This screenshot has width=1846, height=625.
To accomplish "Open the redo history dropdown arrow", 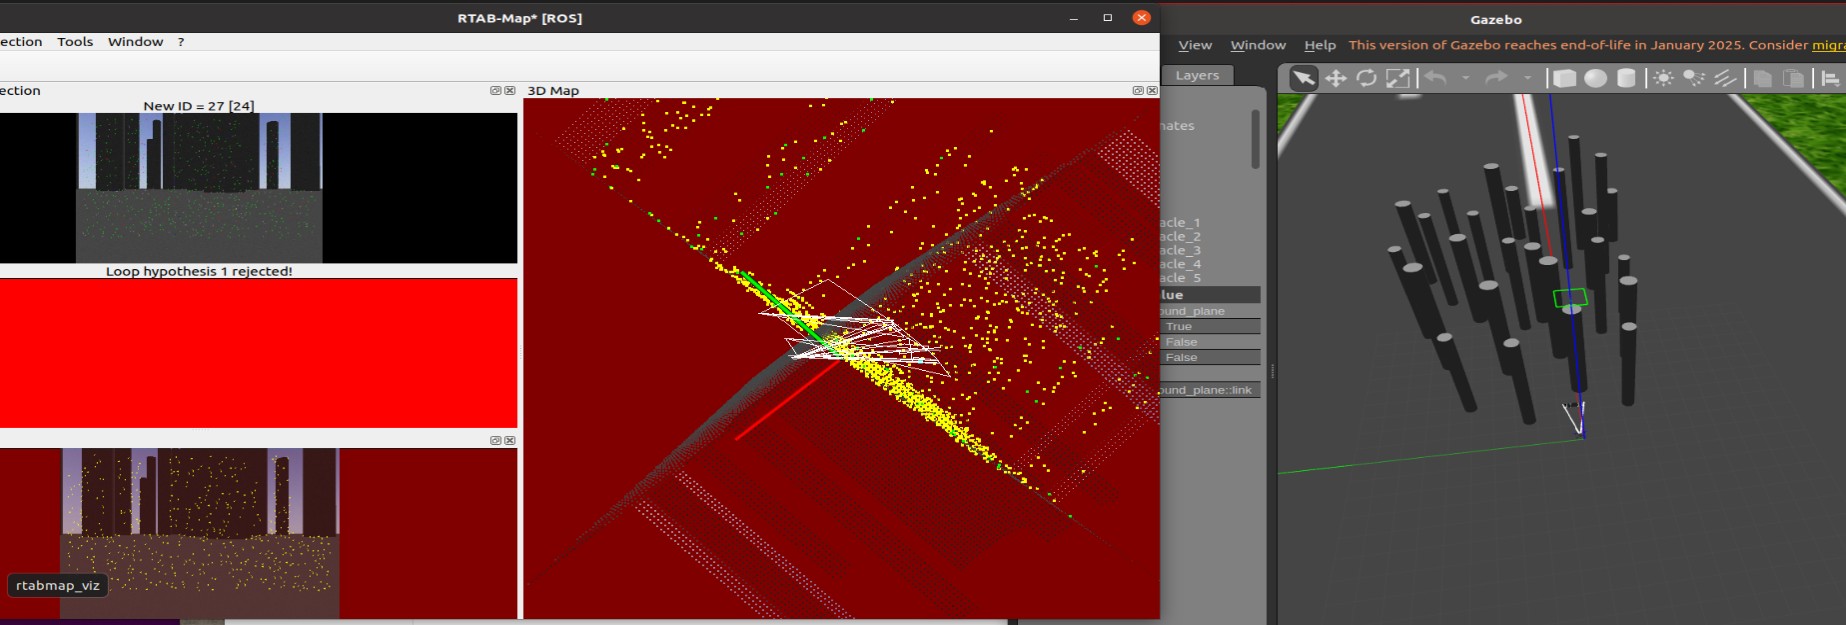I will click(x=1527, y=78).
